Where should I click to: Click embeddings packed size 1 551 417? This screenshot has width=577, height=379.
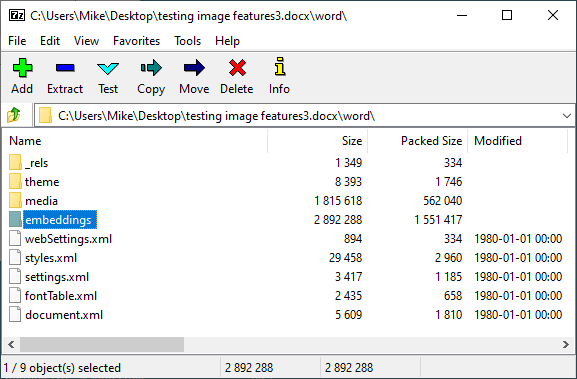coord(438,220)
